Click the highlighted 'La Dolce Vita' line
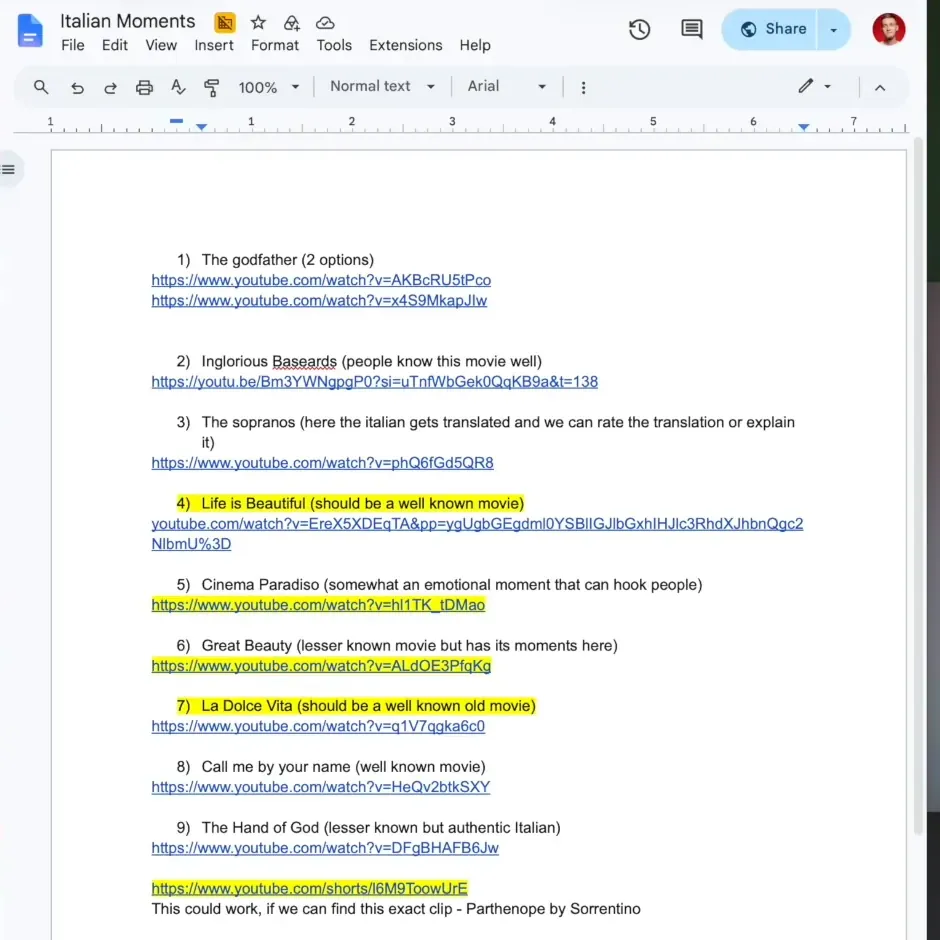 click(355, 706)
